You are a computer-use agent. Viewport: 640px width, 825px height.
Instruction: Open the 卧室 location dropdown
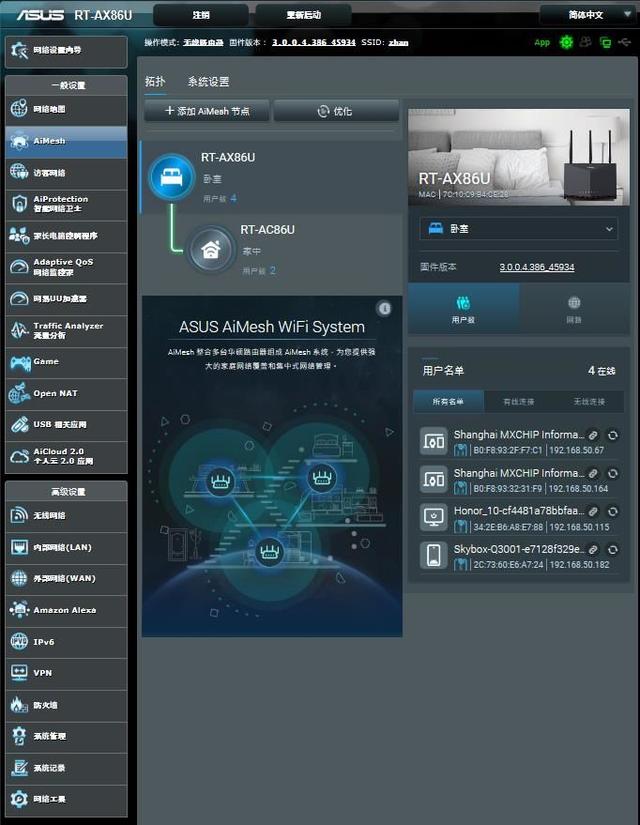(x=518, y=229)
